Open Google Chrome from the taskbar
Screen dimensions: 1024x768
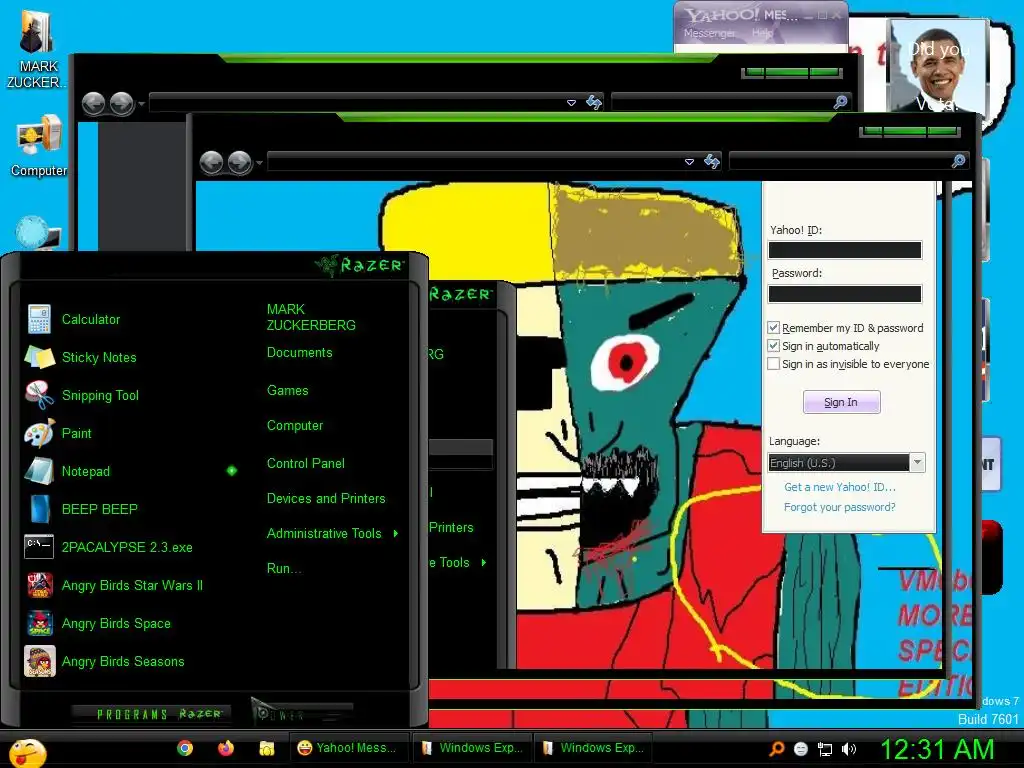pyautogui.click(x=185, y=748)
